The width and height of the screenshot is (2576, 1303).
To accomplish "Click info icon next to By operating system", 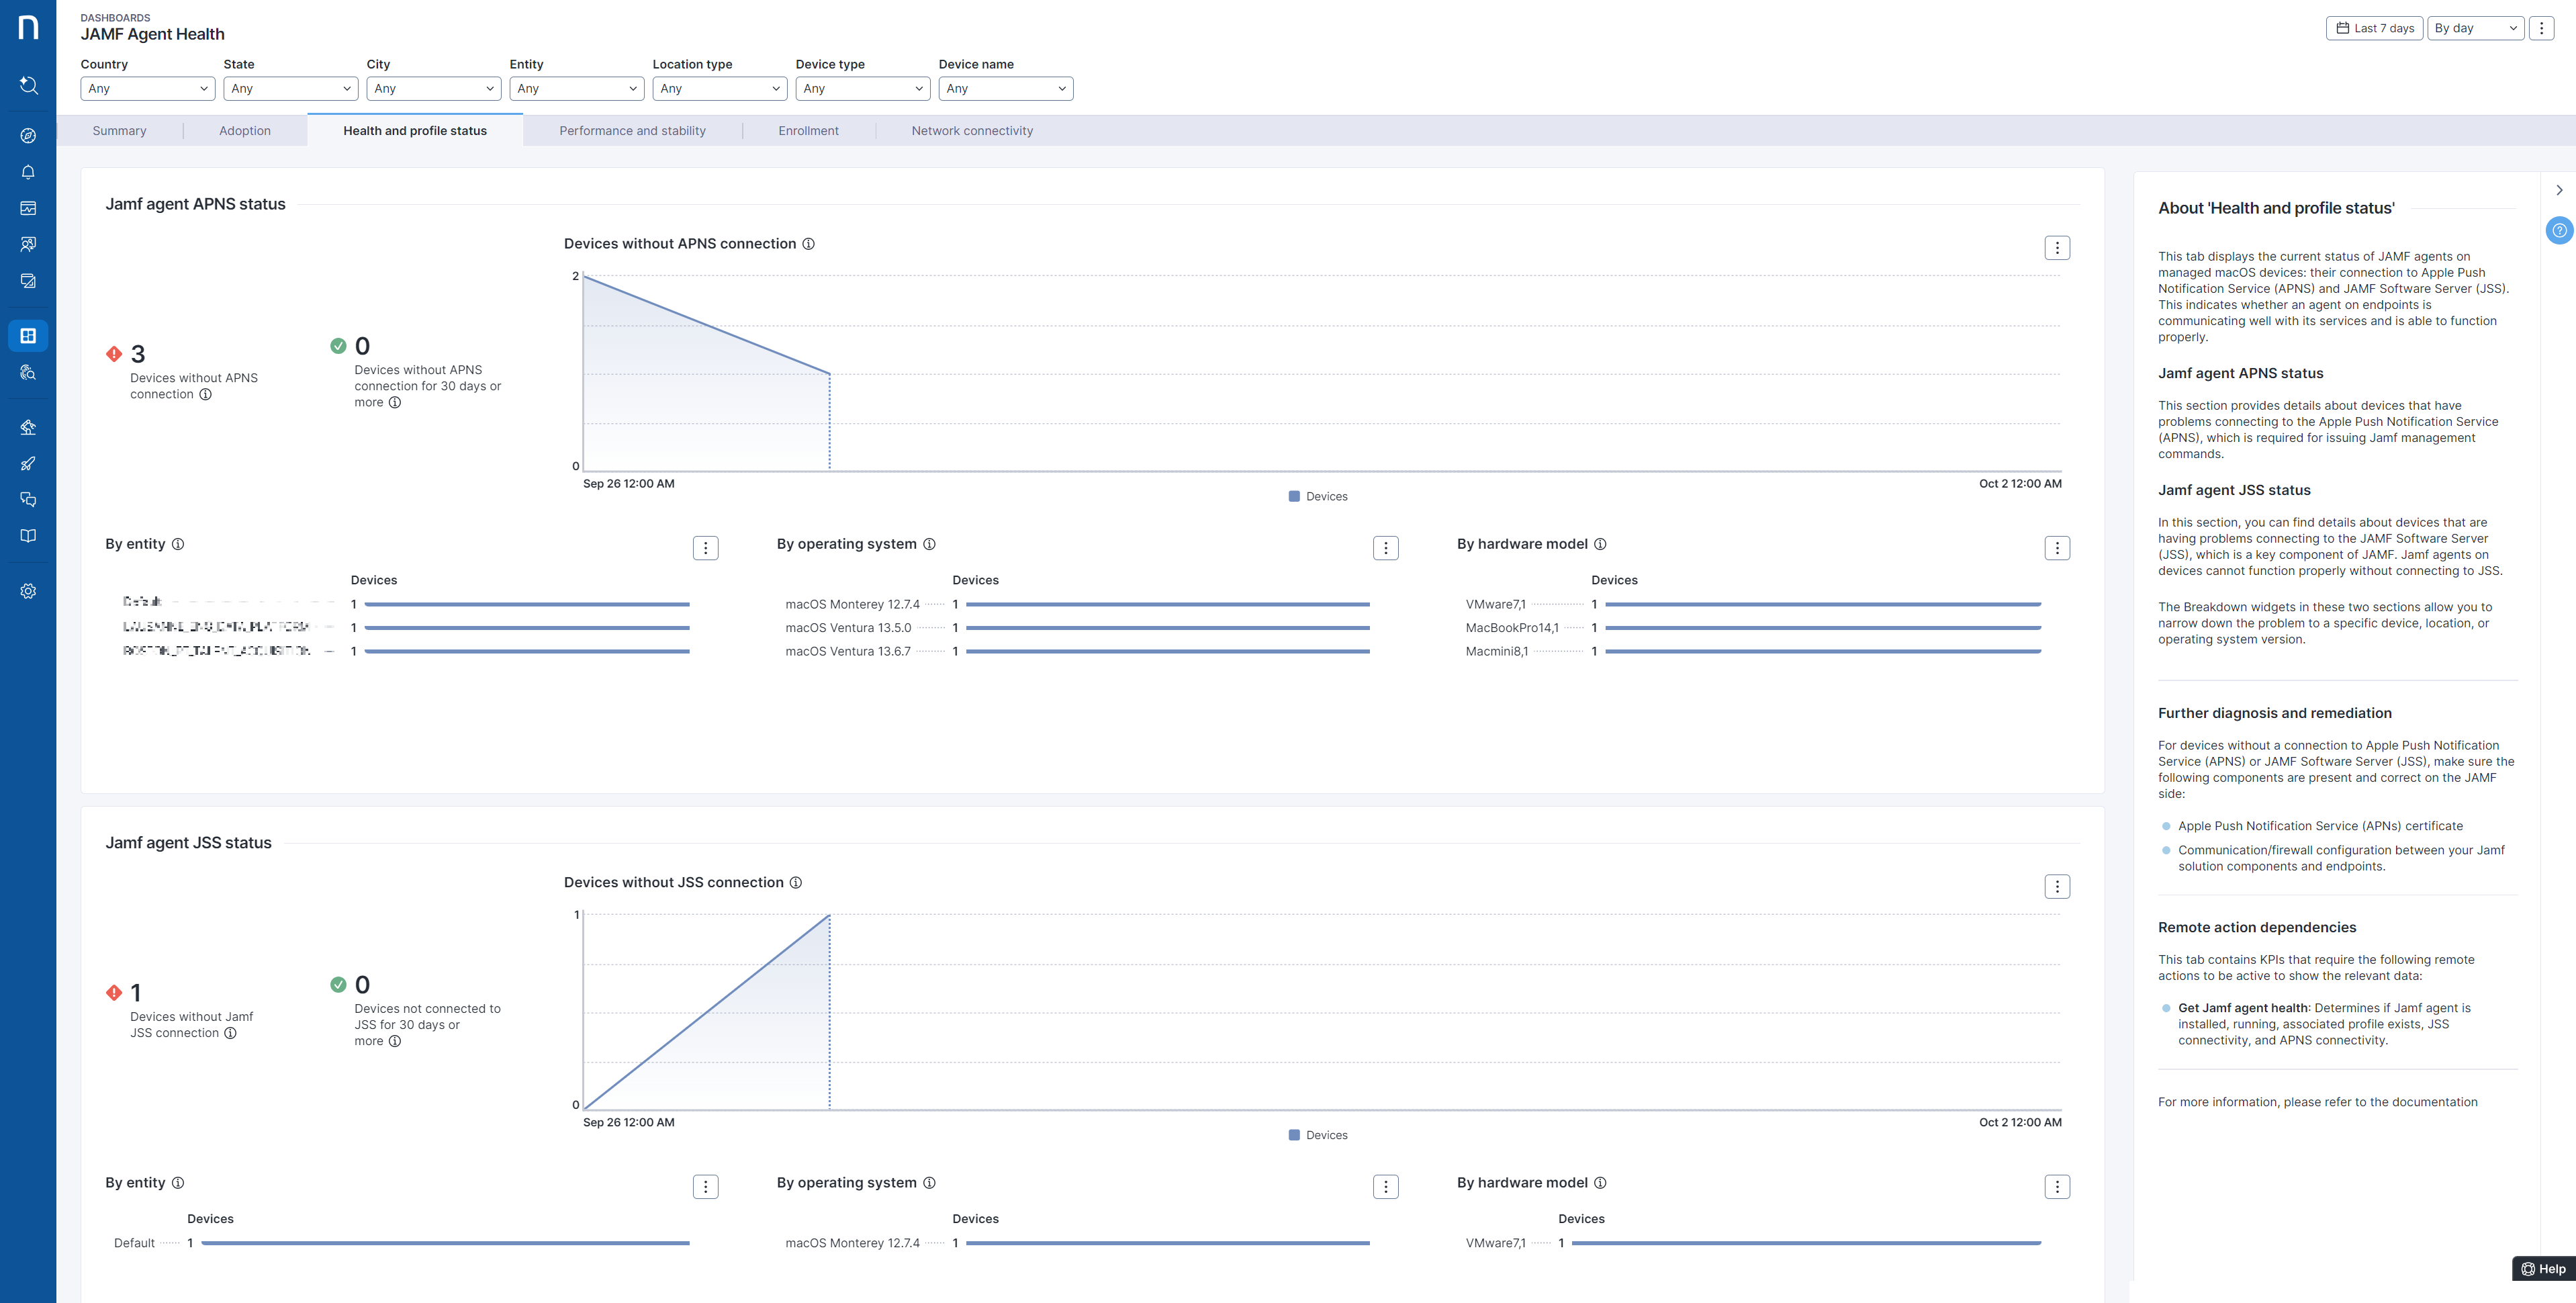I will [929, 544].
